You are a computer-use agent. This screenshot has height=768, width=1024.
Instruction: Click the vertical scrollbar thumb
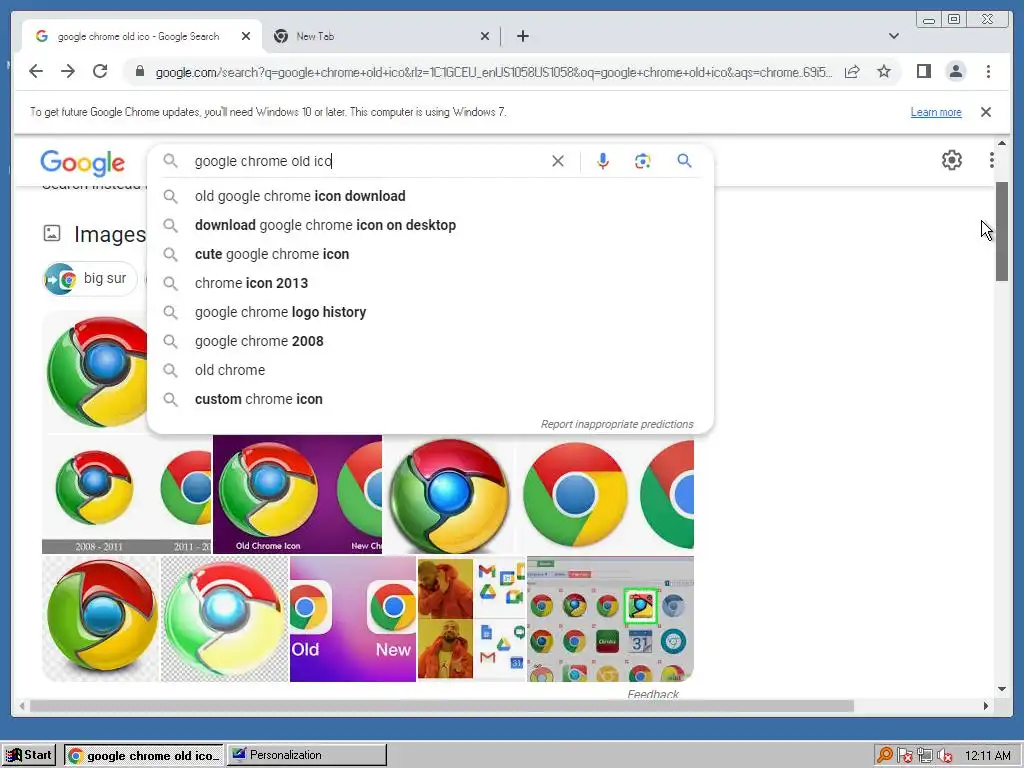tap(1002, 232)
